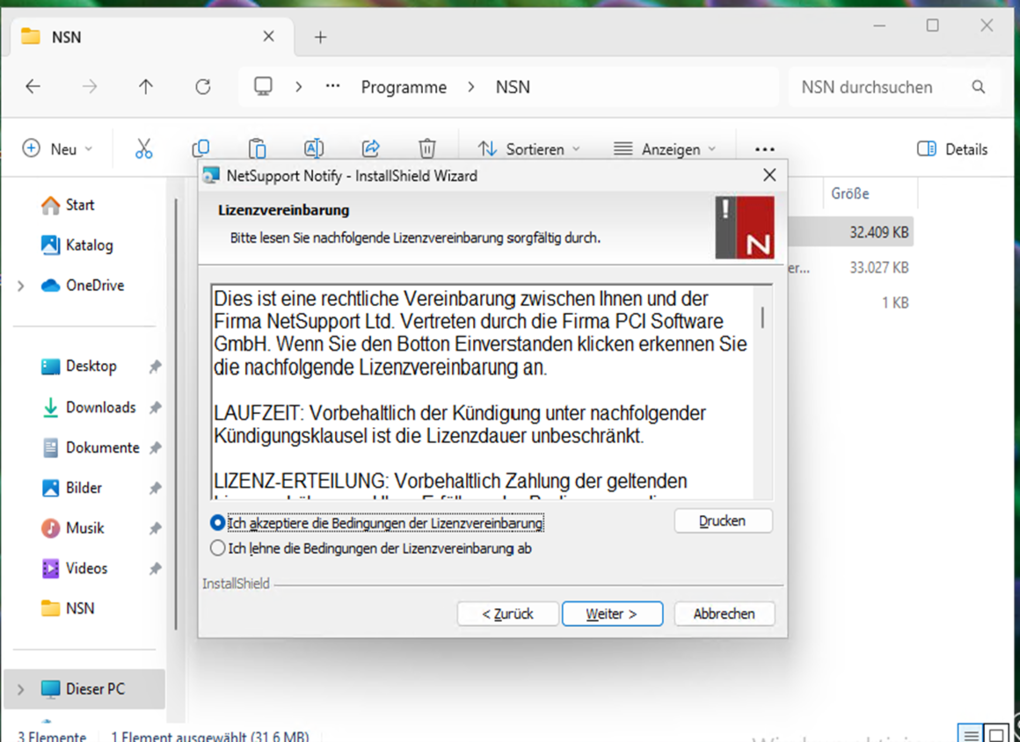Viewport: 1020px width, 742px height.
Task: Open Downloads folder in the sidebar
Action: (x=100, y=407)
